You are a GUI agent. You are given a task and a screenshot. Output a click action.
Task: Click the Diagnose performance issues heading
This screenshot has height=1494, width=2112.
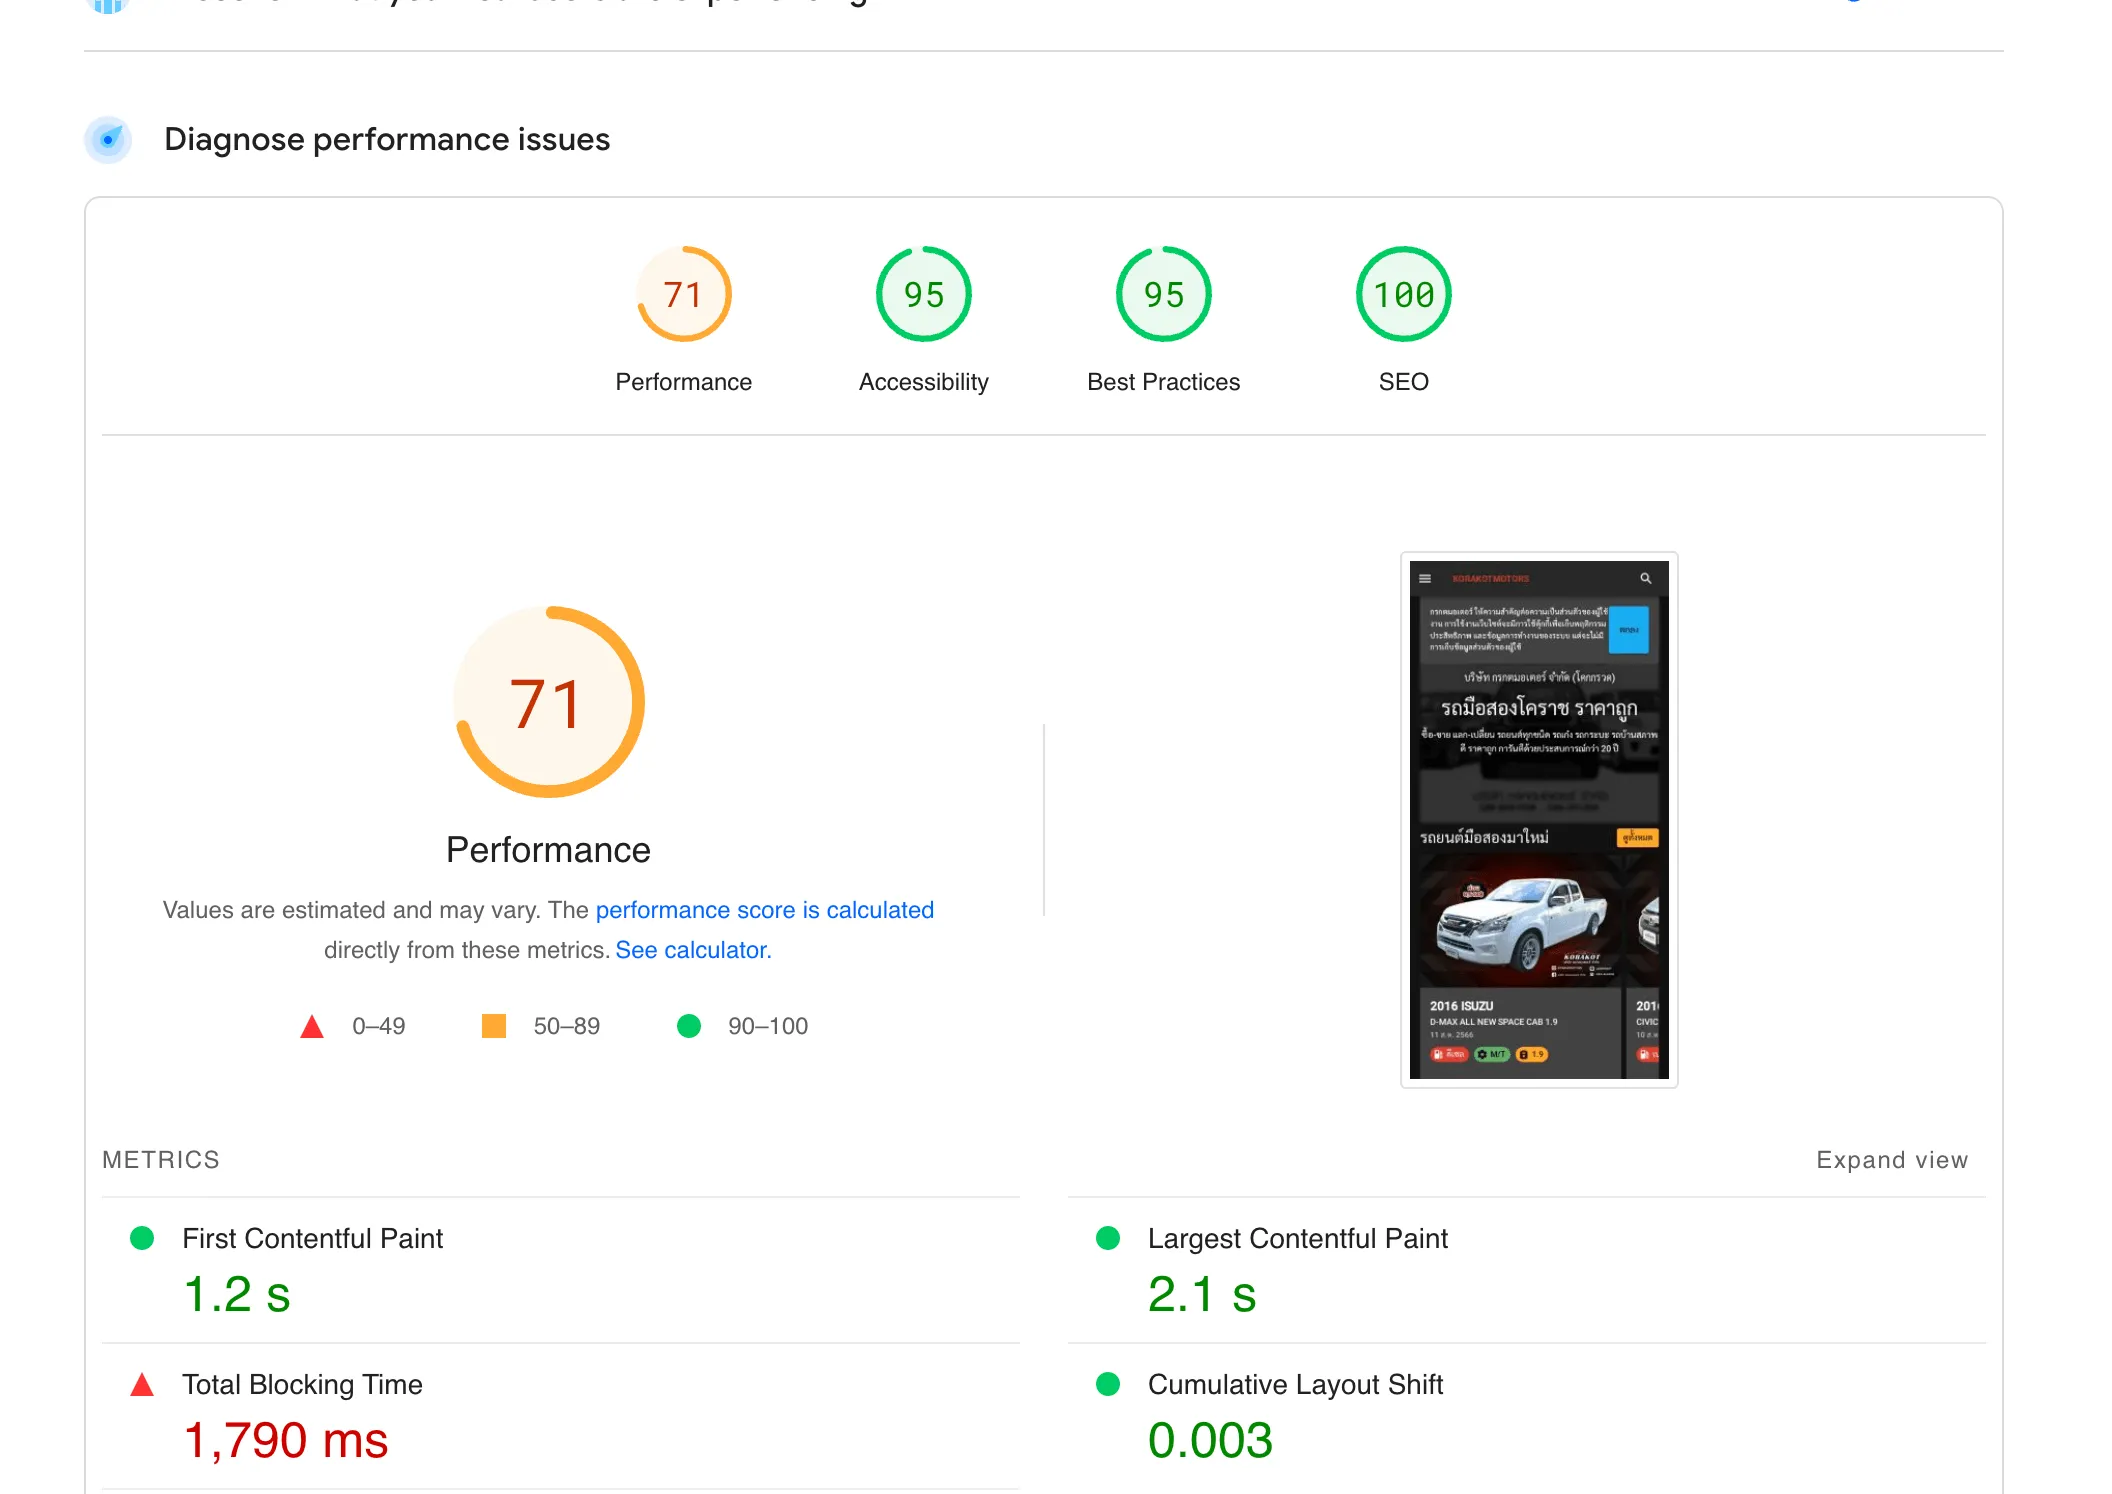click(387, 139)
